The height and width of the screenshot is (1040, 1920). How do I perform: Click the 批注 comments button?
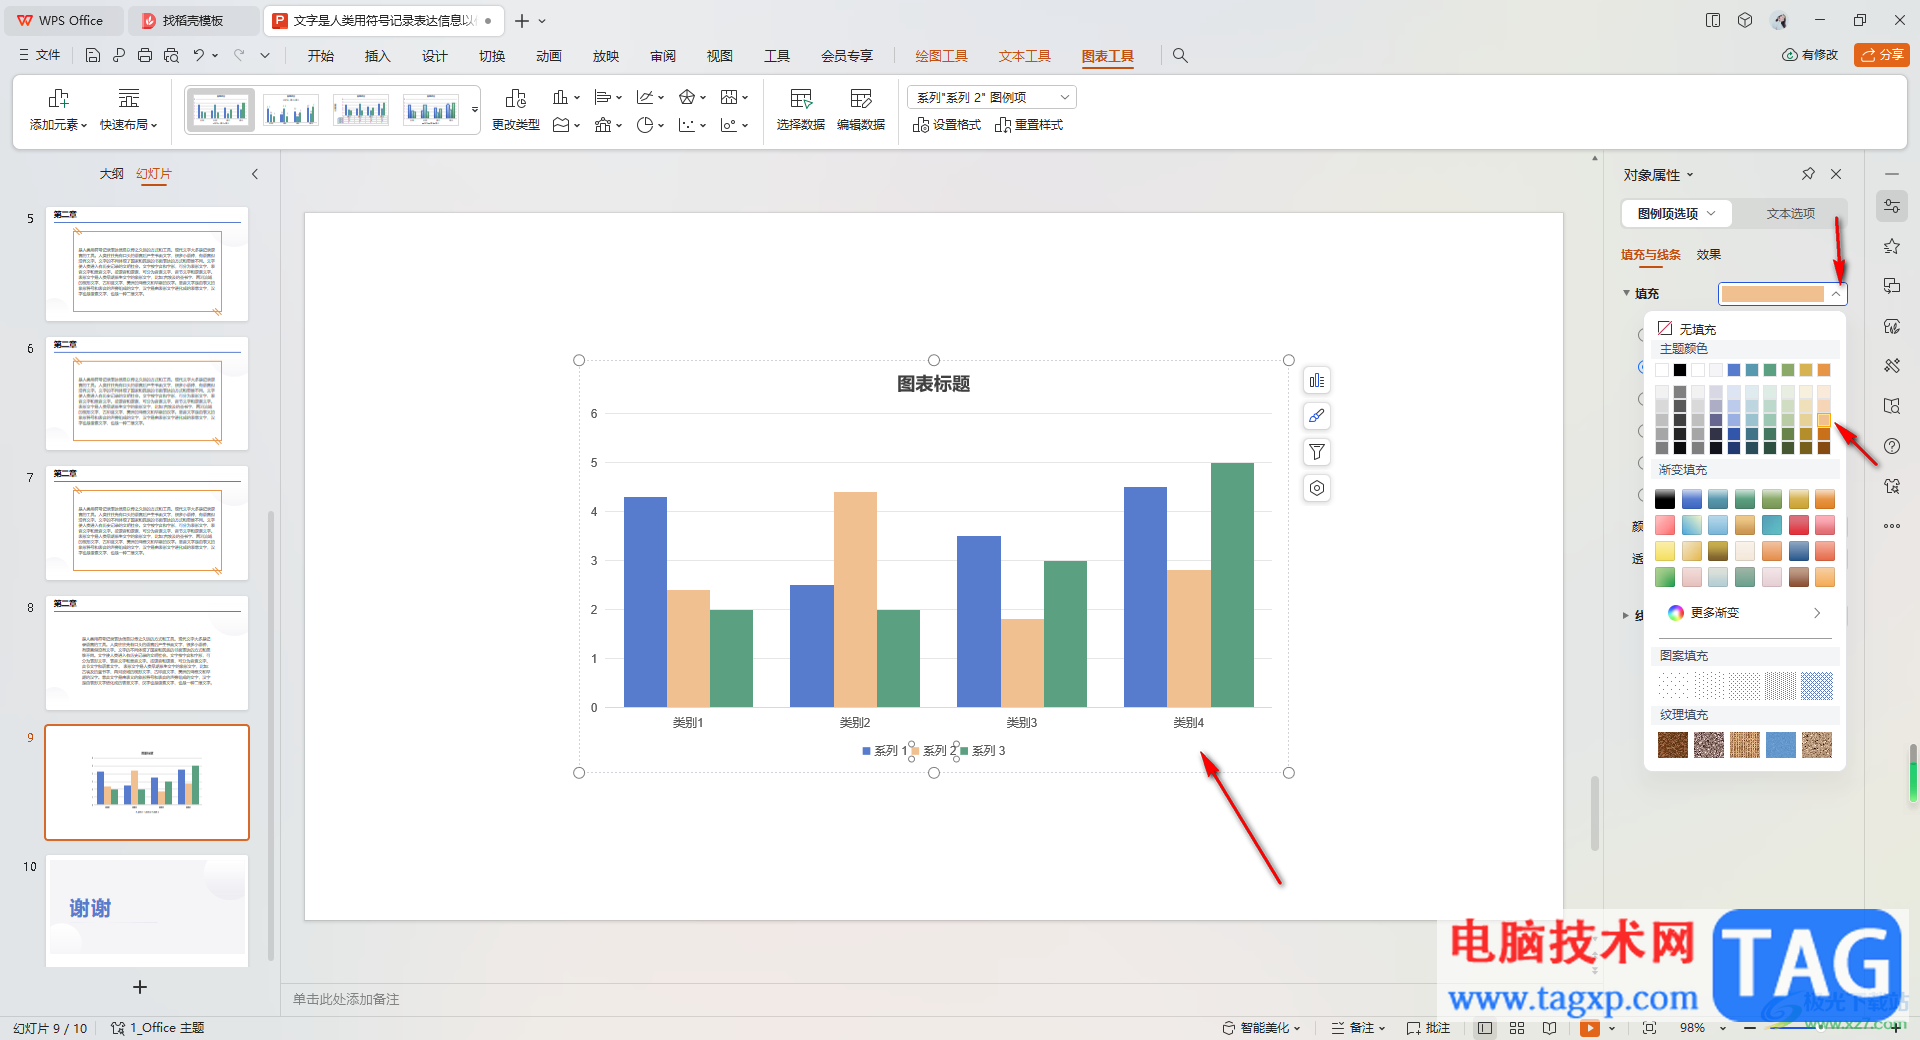click(x=1428, y=1028)
